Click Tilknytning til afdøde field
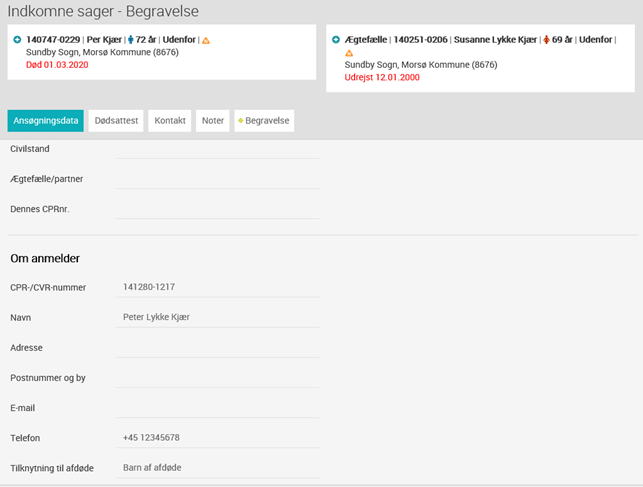 coord(217,468)
